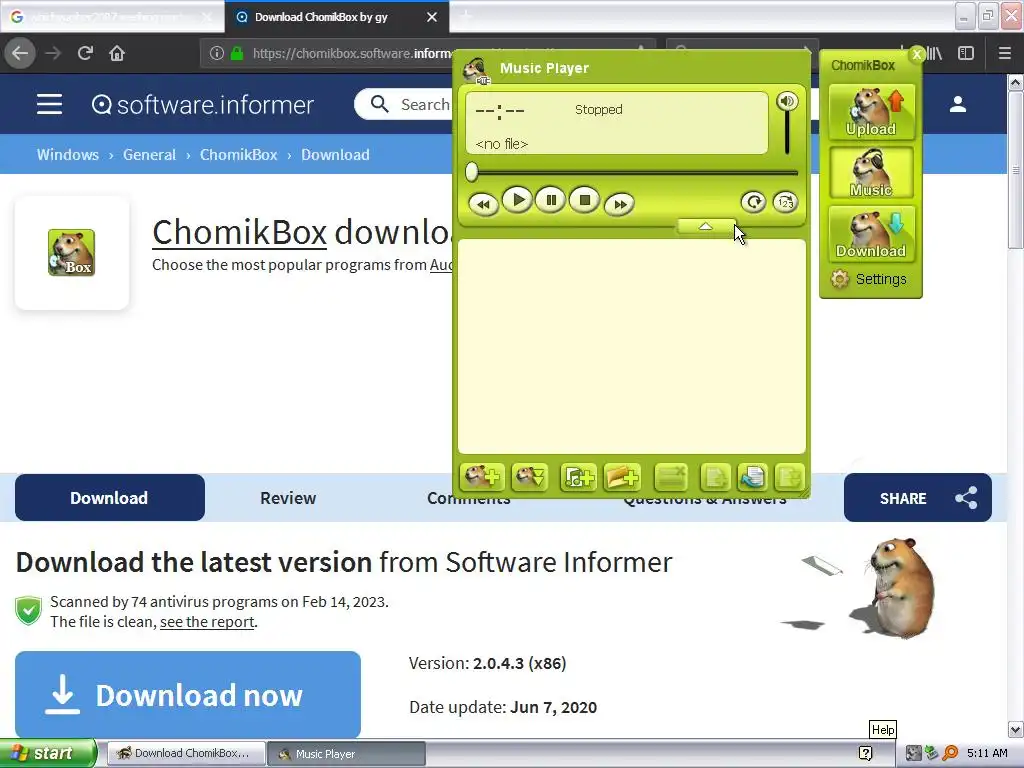This screenshot has width=1024, height=768.
Task: Toggle repeat mode in Music Player
Action: tap(754, 202)
